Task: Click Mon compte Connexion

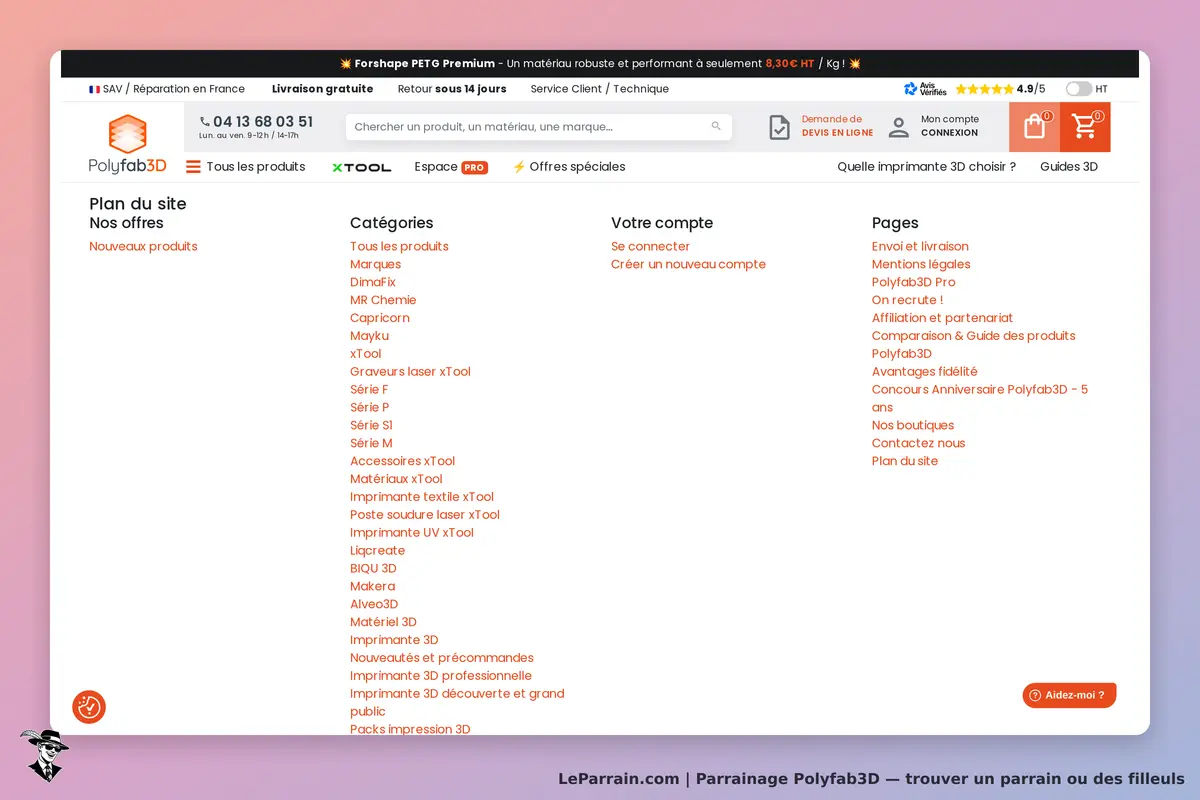Action: (x=950, y=126)
